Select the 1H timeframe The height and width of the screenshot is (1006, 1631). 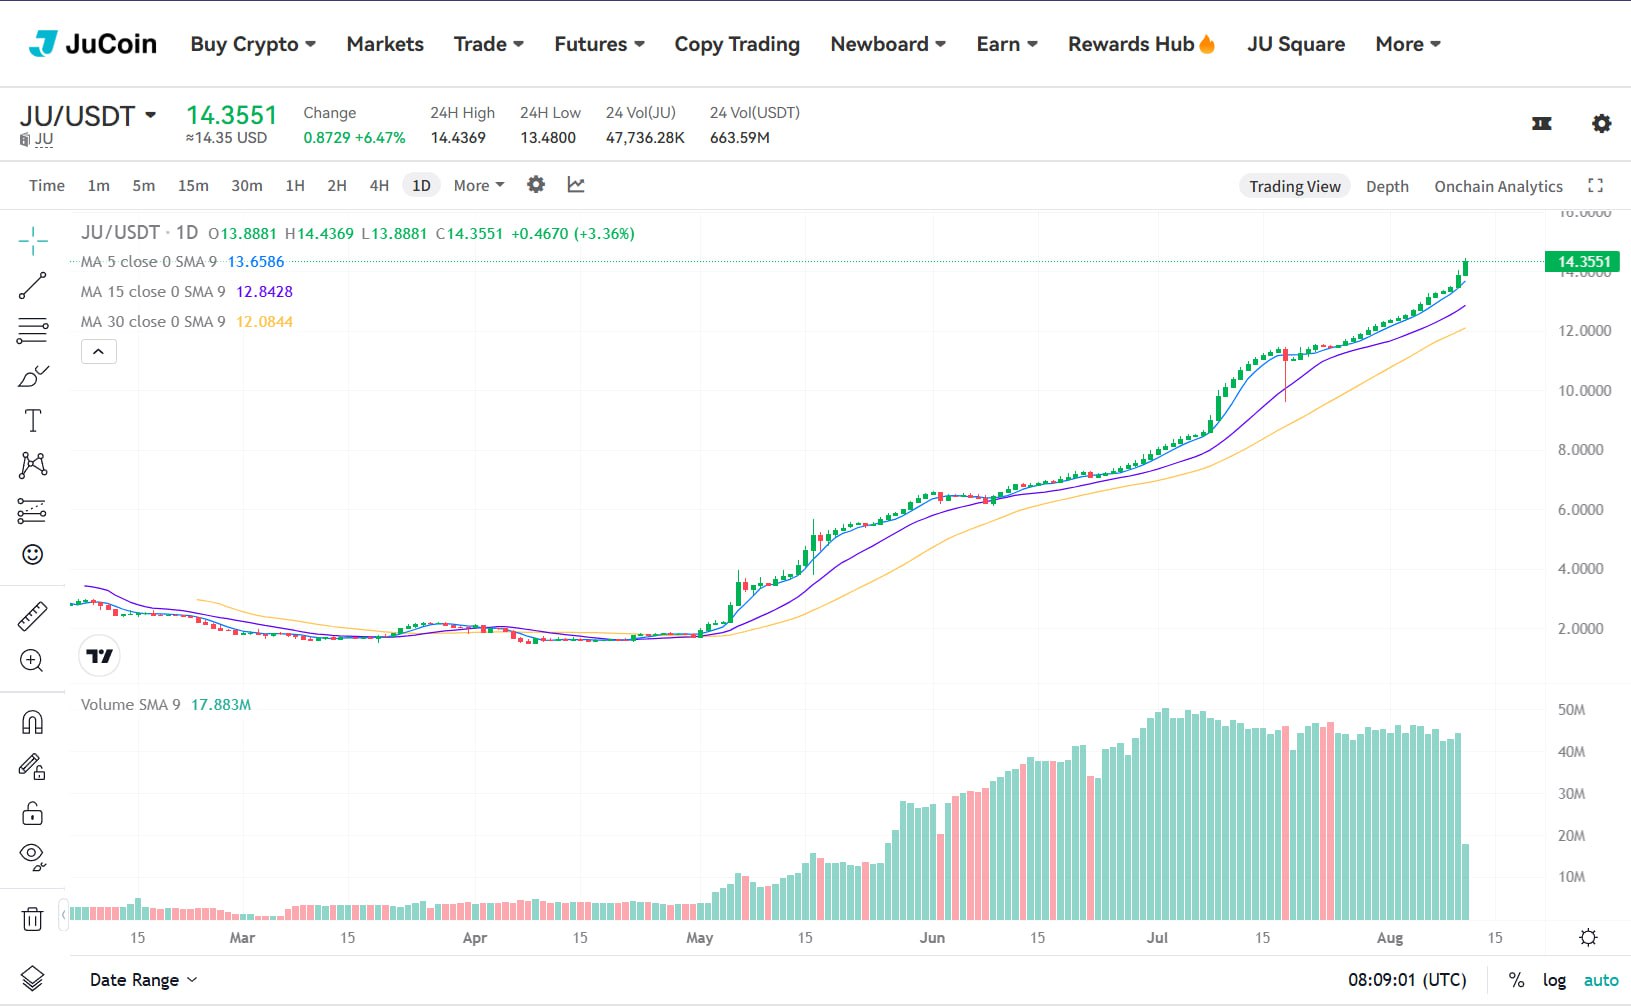295,186
